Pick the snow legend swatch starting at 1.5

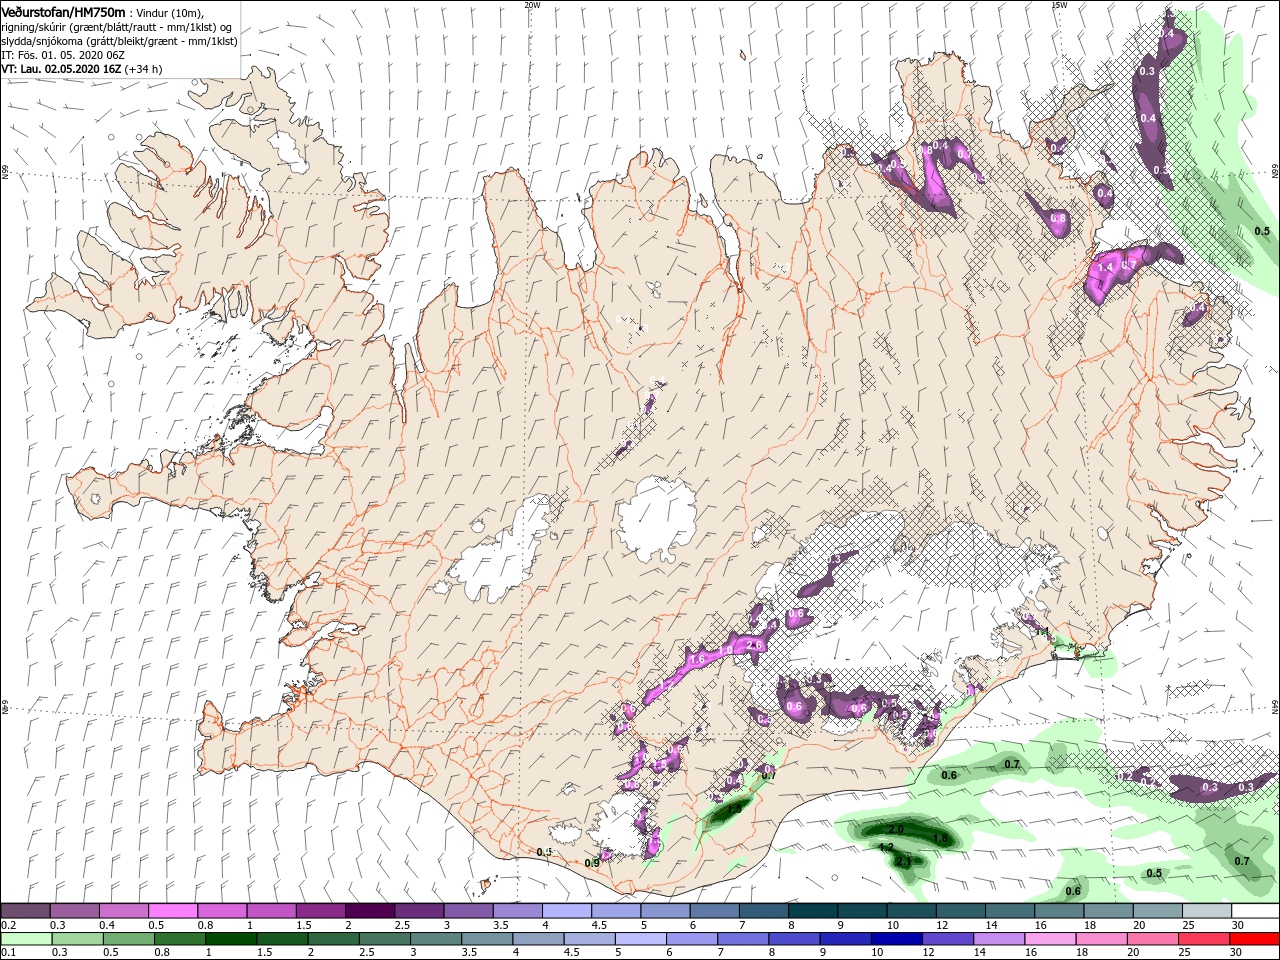pyautogui.click(x=320, y=910)
